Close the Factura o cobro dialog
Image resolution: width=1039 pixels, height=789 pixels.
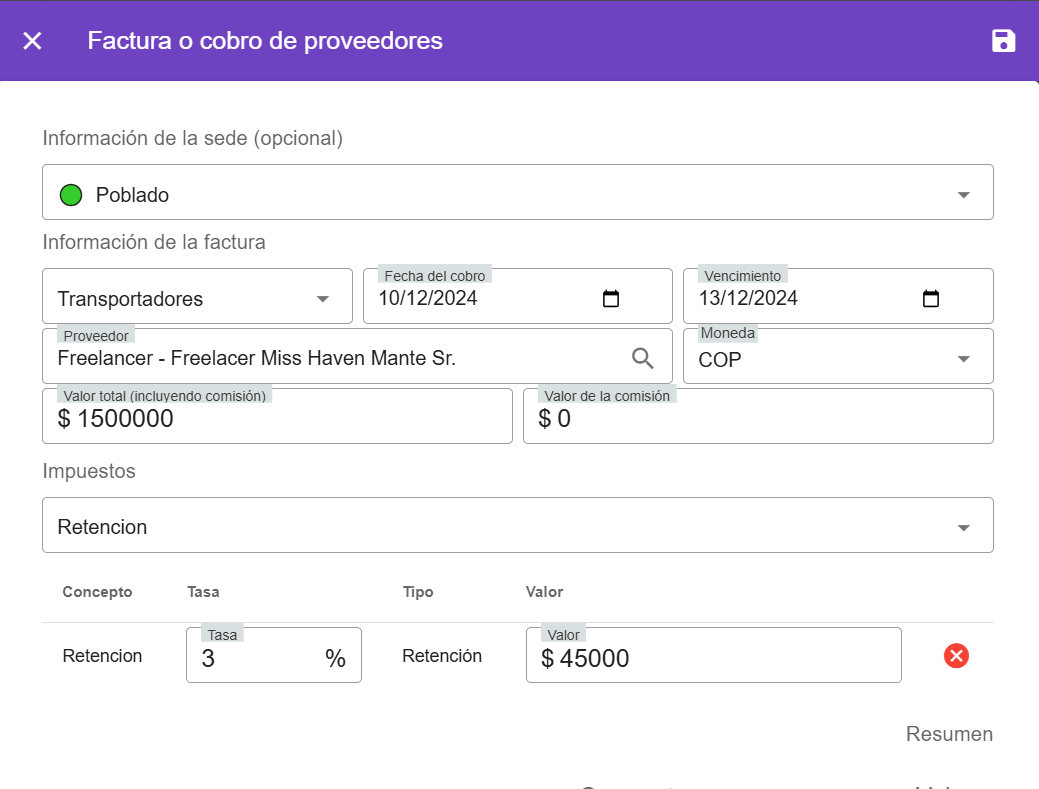(x=32, y=41)
